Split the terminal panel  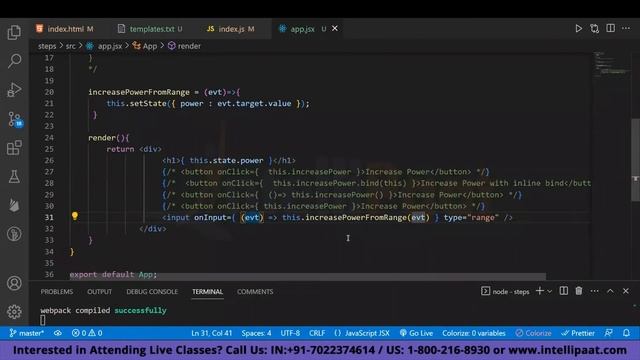pos(564,291)
